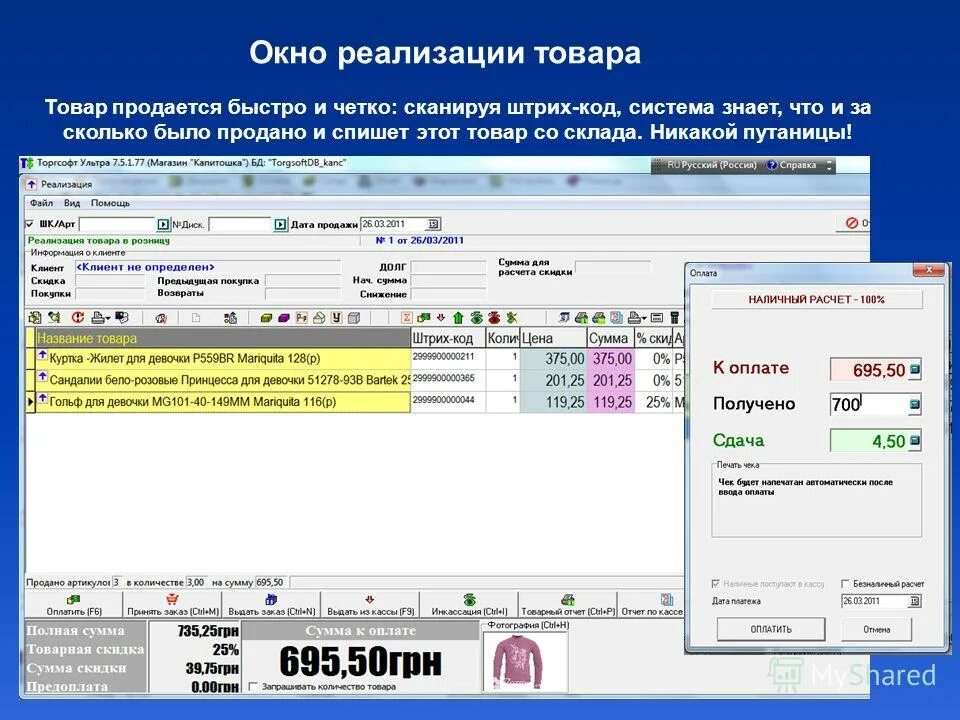960x720 pixels.
Task: Select the sum (Σ) icon on the toolbar
Action: pos(405,319)
